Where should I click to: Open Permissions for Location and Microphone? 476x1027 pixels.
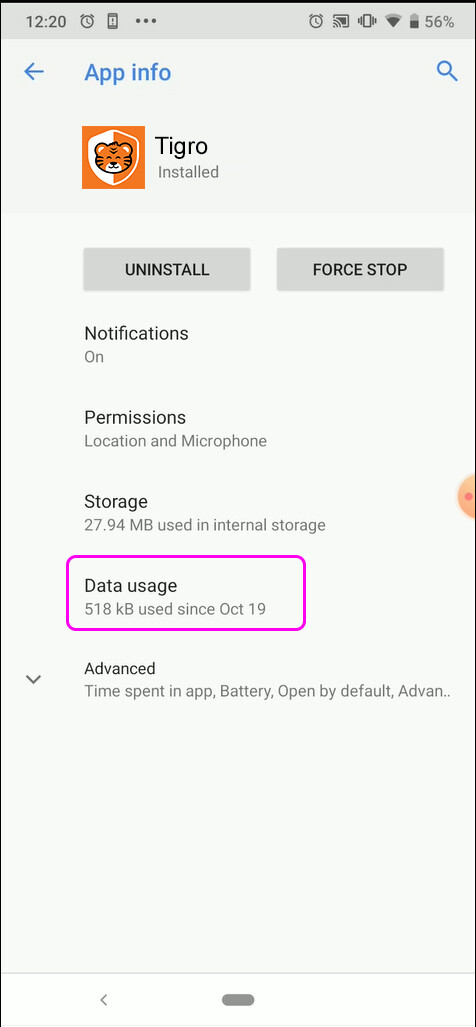click(238, 428)
